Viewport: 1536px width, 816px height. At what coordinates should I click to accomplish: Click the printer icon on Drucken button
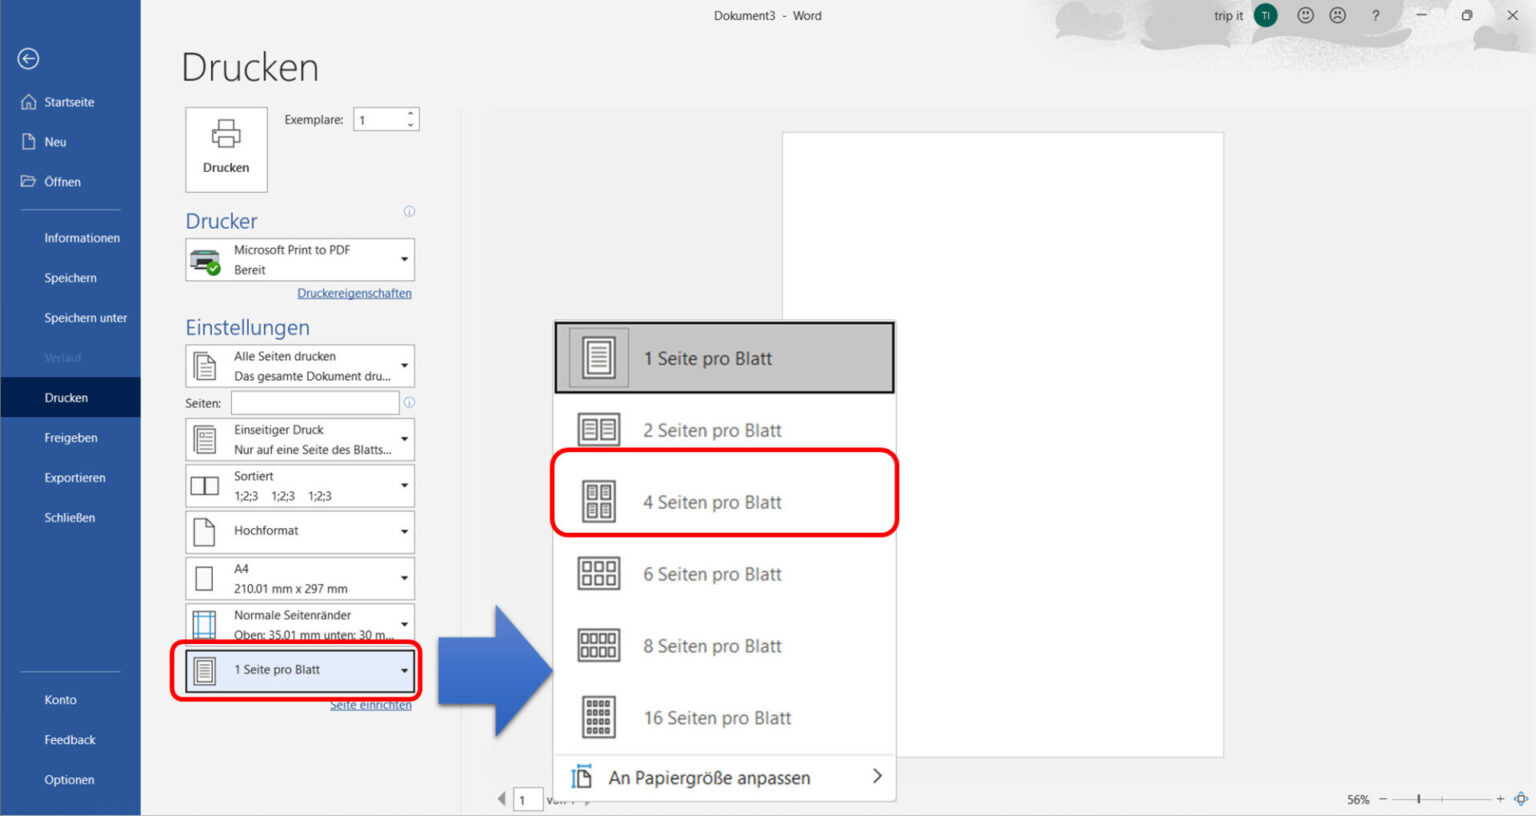tap(226, 134)
